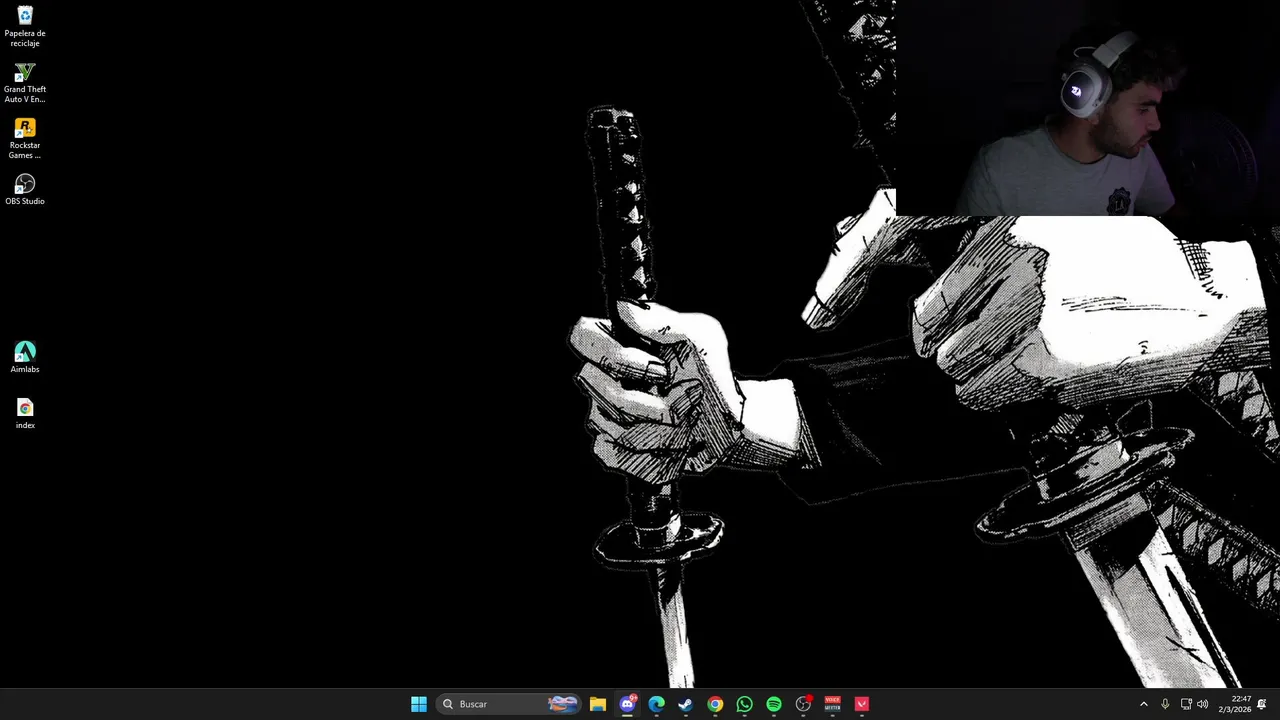This screenshot has height=720, width=1280.
Task: Select the index Chrome file on desktop
Action: (25, 414)
